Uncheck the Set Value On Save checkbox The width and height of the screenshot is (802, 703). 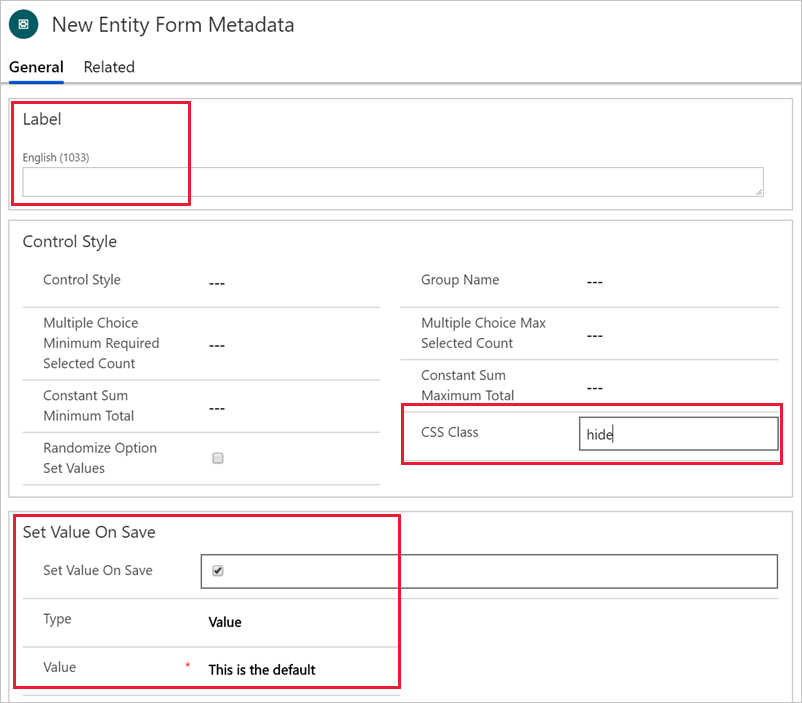tap(218, 570)
